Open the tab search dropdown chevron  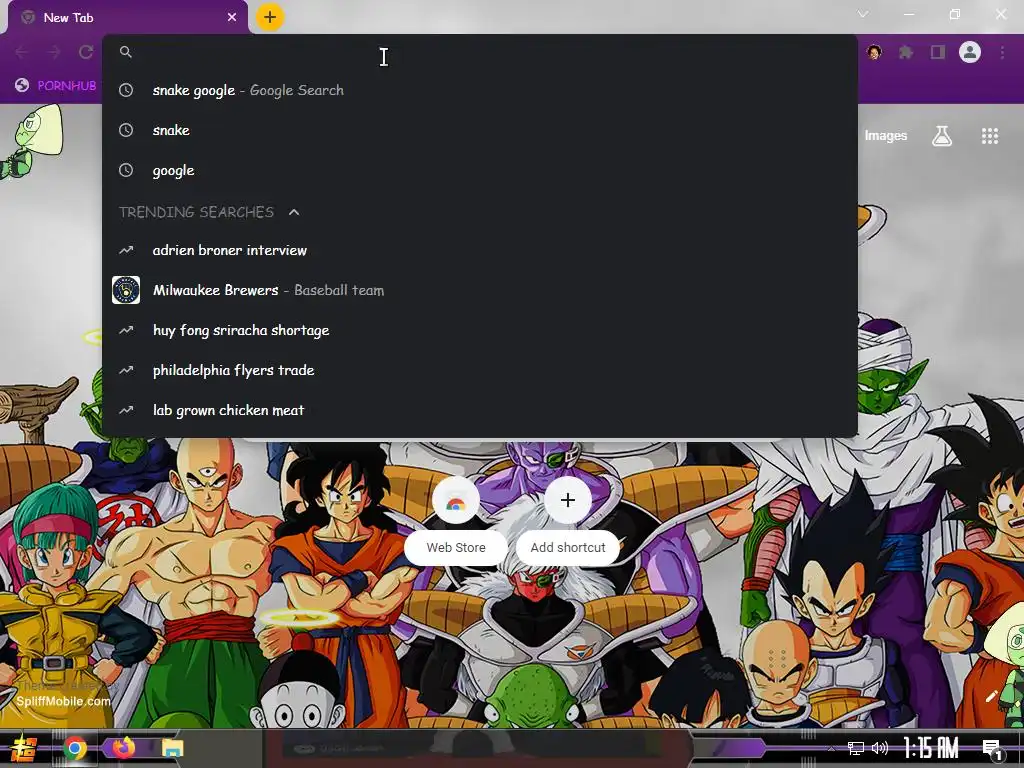[863, 14]
